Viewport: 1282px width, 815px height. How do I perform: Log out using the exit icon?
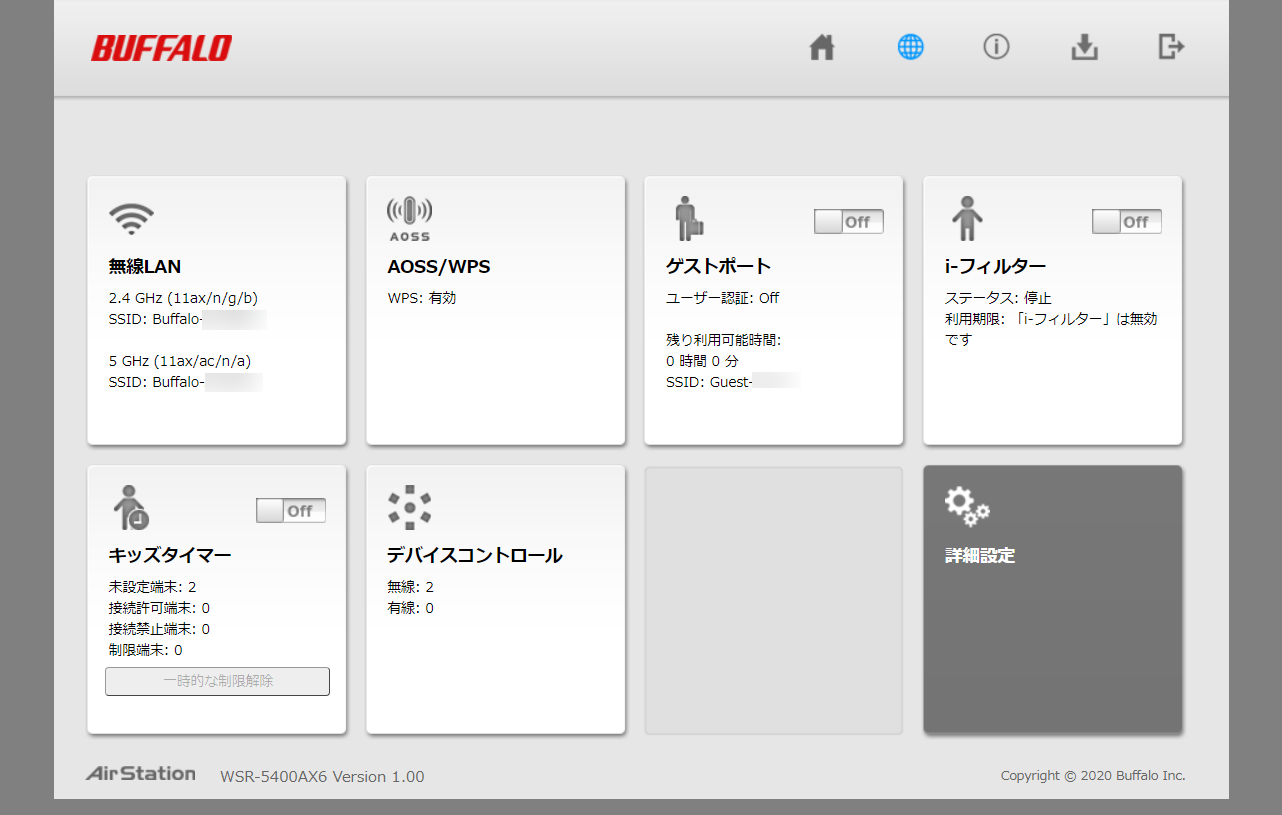coord(1171,46)
